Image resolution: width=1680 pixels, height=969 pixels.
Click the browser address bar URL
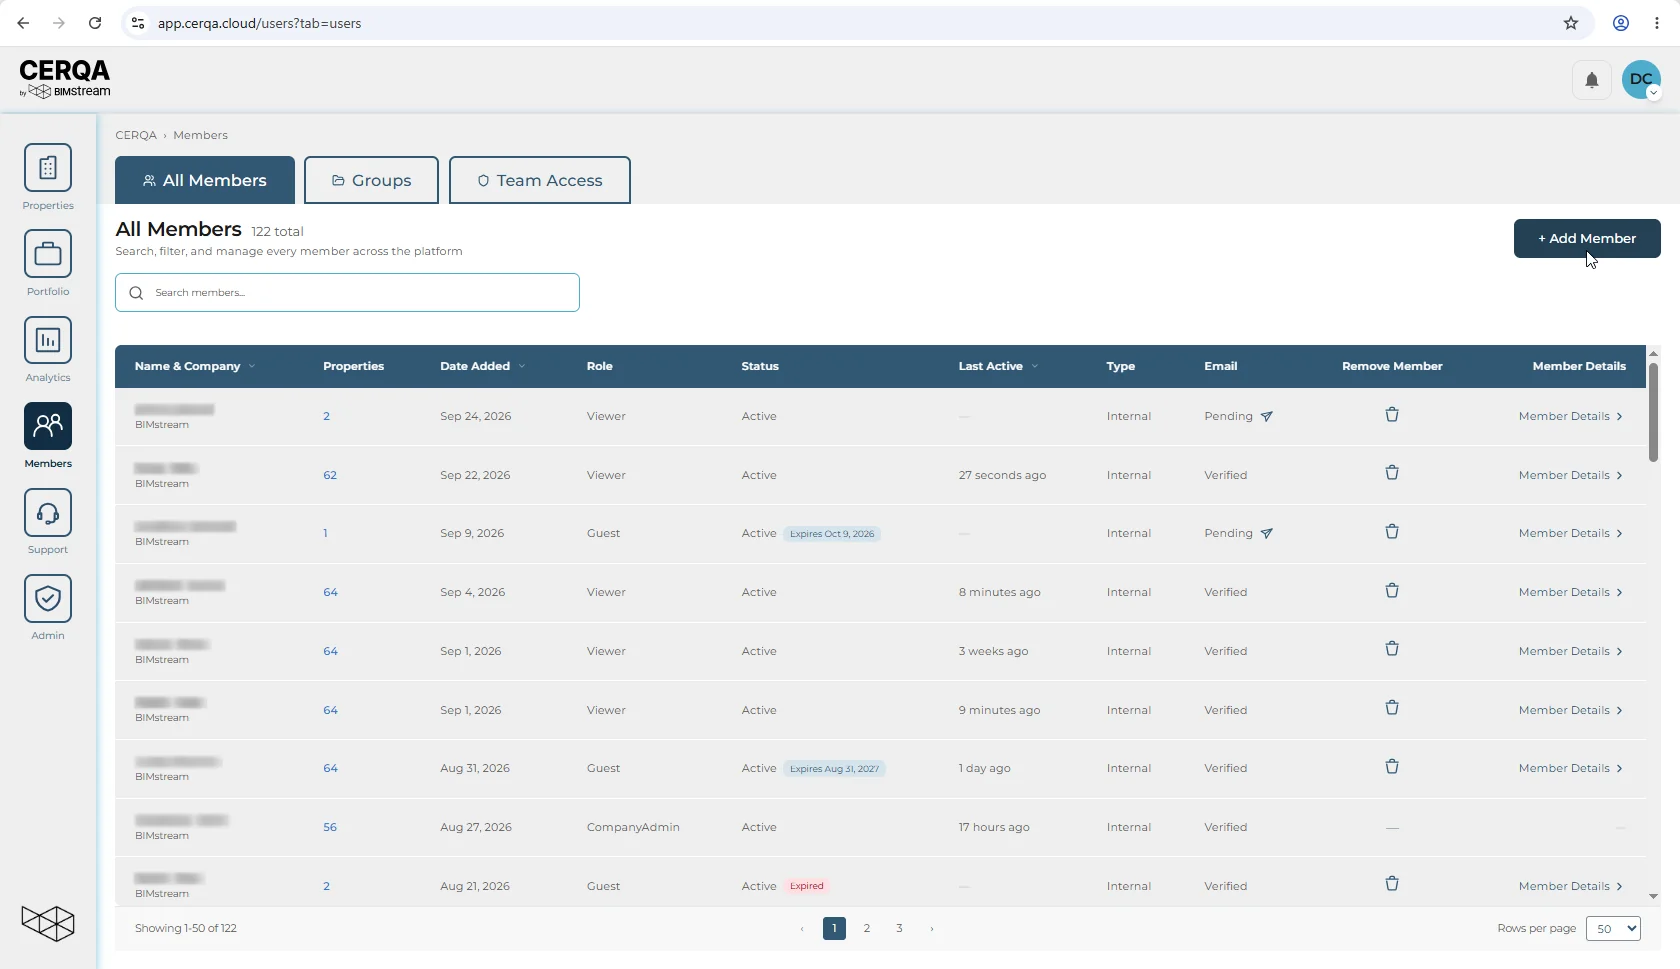click(259, 23)
